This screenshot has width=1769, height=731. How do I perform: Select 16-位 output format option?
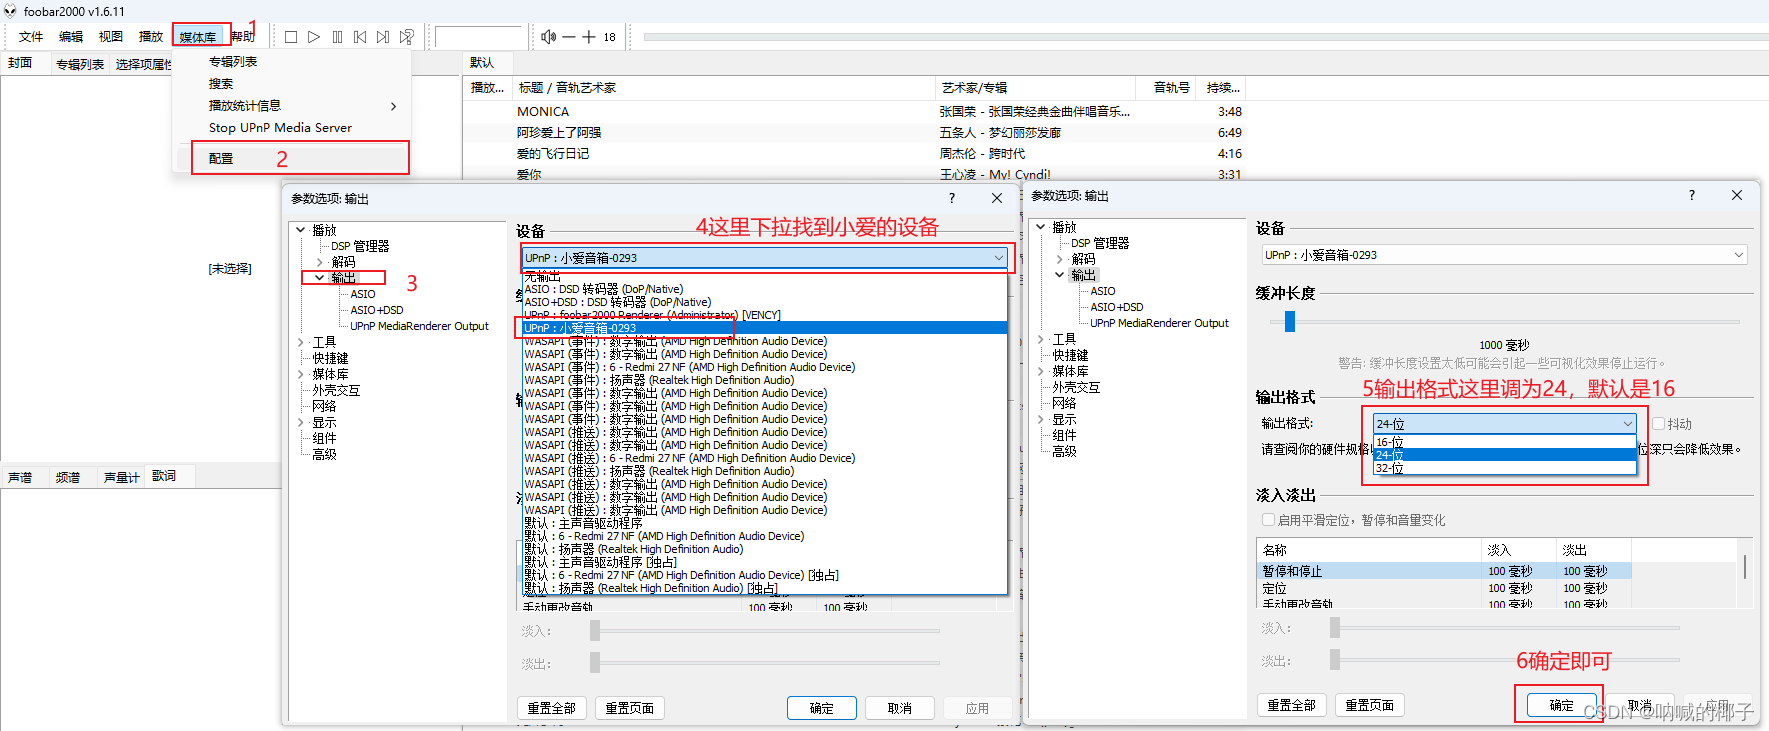pos(1504,442)
